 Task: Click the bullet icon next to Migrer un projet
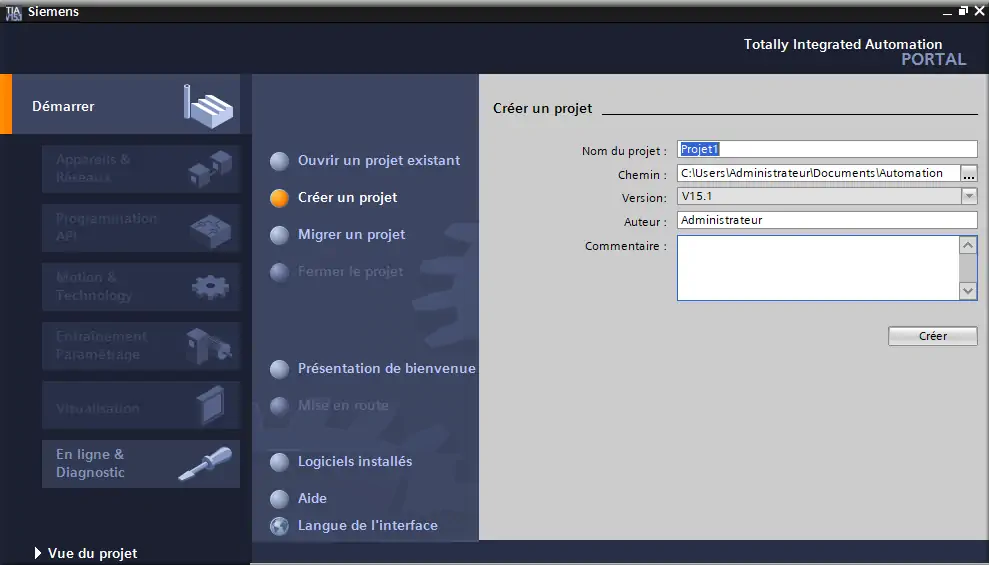point(279,235)
